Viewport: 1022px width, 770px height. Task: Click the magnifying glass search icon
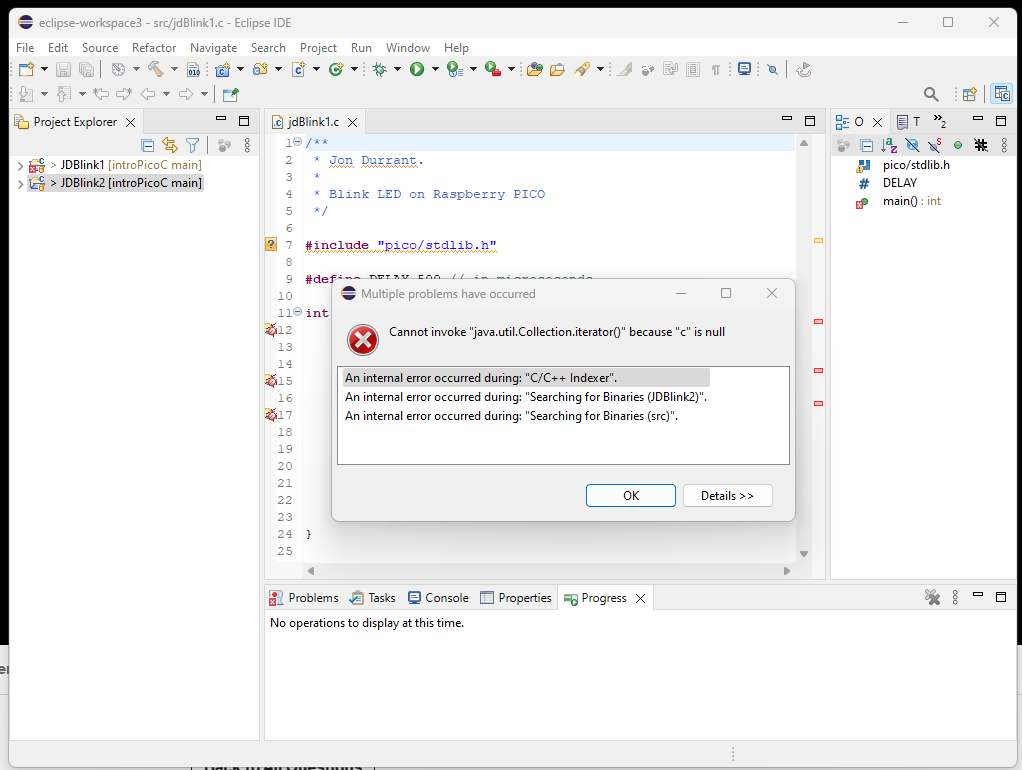pyautogui.click(x=931, y=95)
